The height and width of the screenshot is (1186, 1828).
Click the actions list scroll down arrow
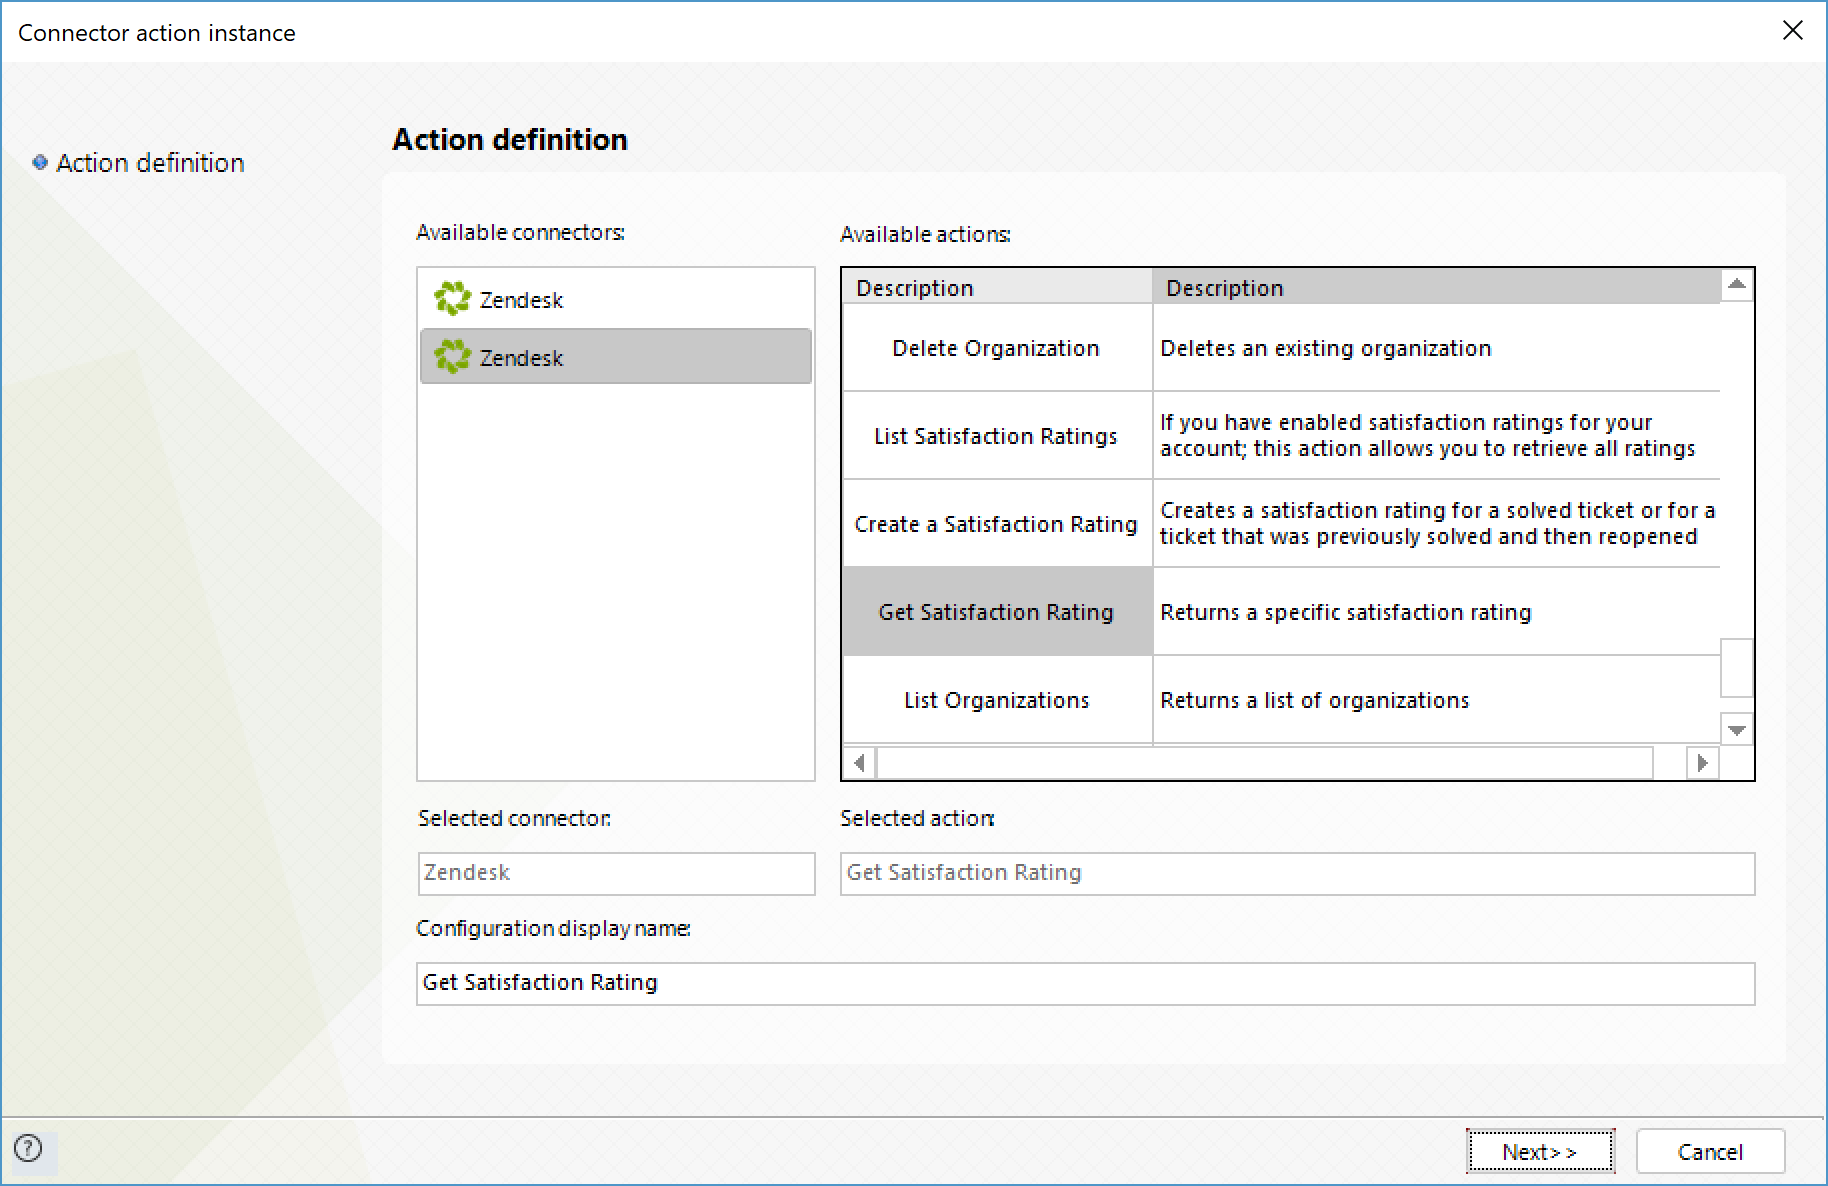click(1737, 729)
